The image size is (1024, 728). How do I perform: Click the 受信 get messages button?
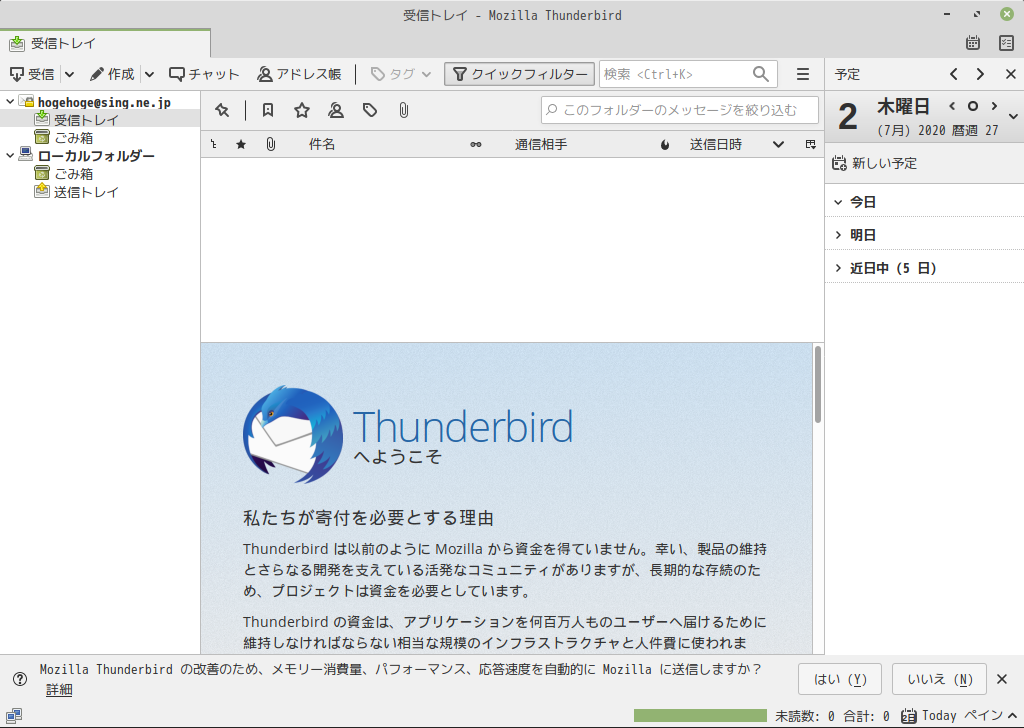tap(32, 74)
